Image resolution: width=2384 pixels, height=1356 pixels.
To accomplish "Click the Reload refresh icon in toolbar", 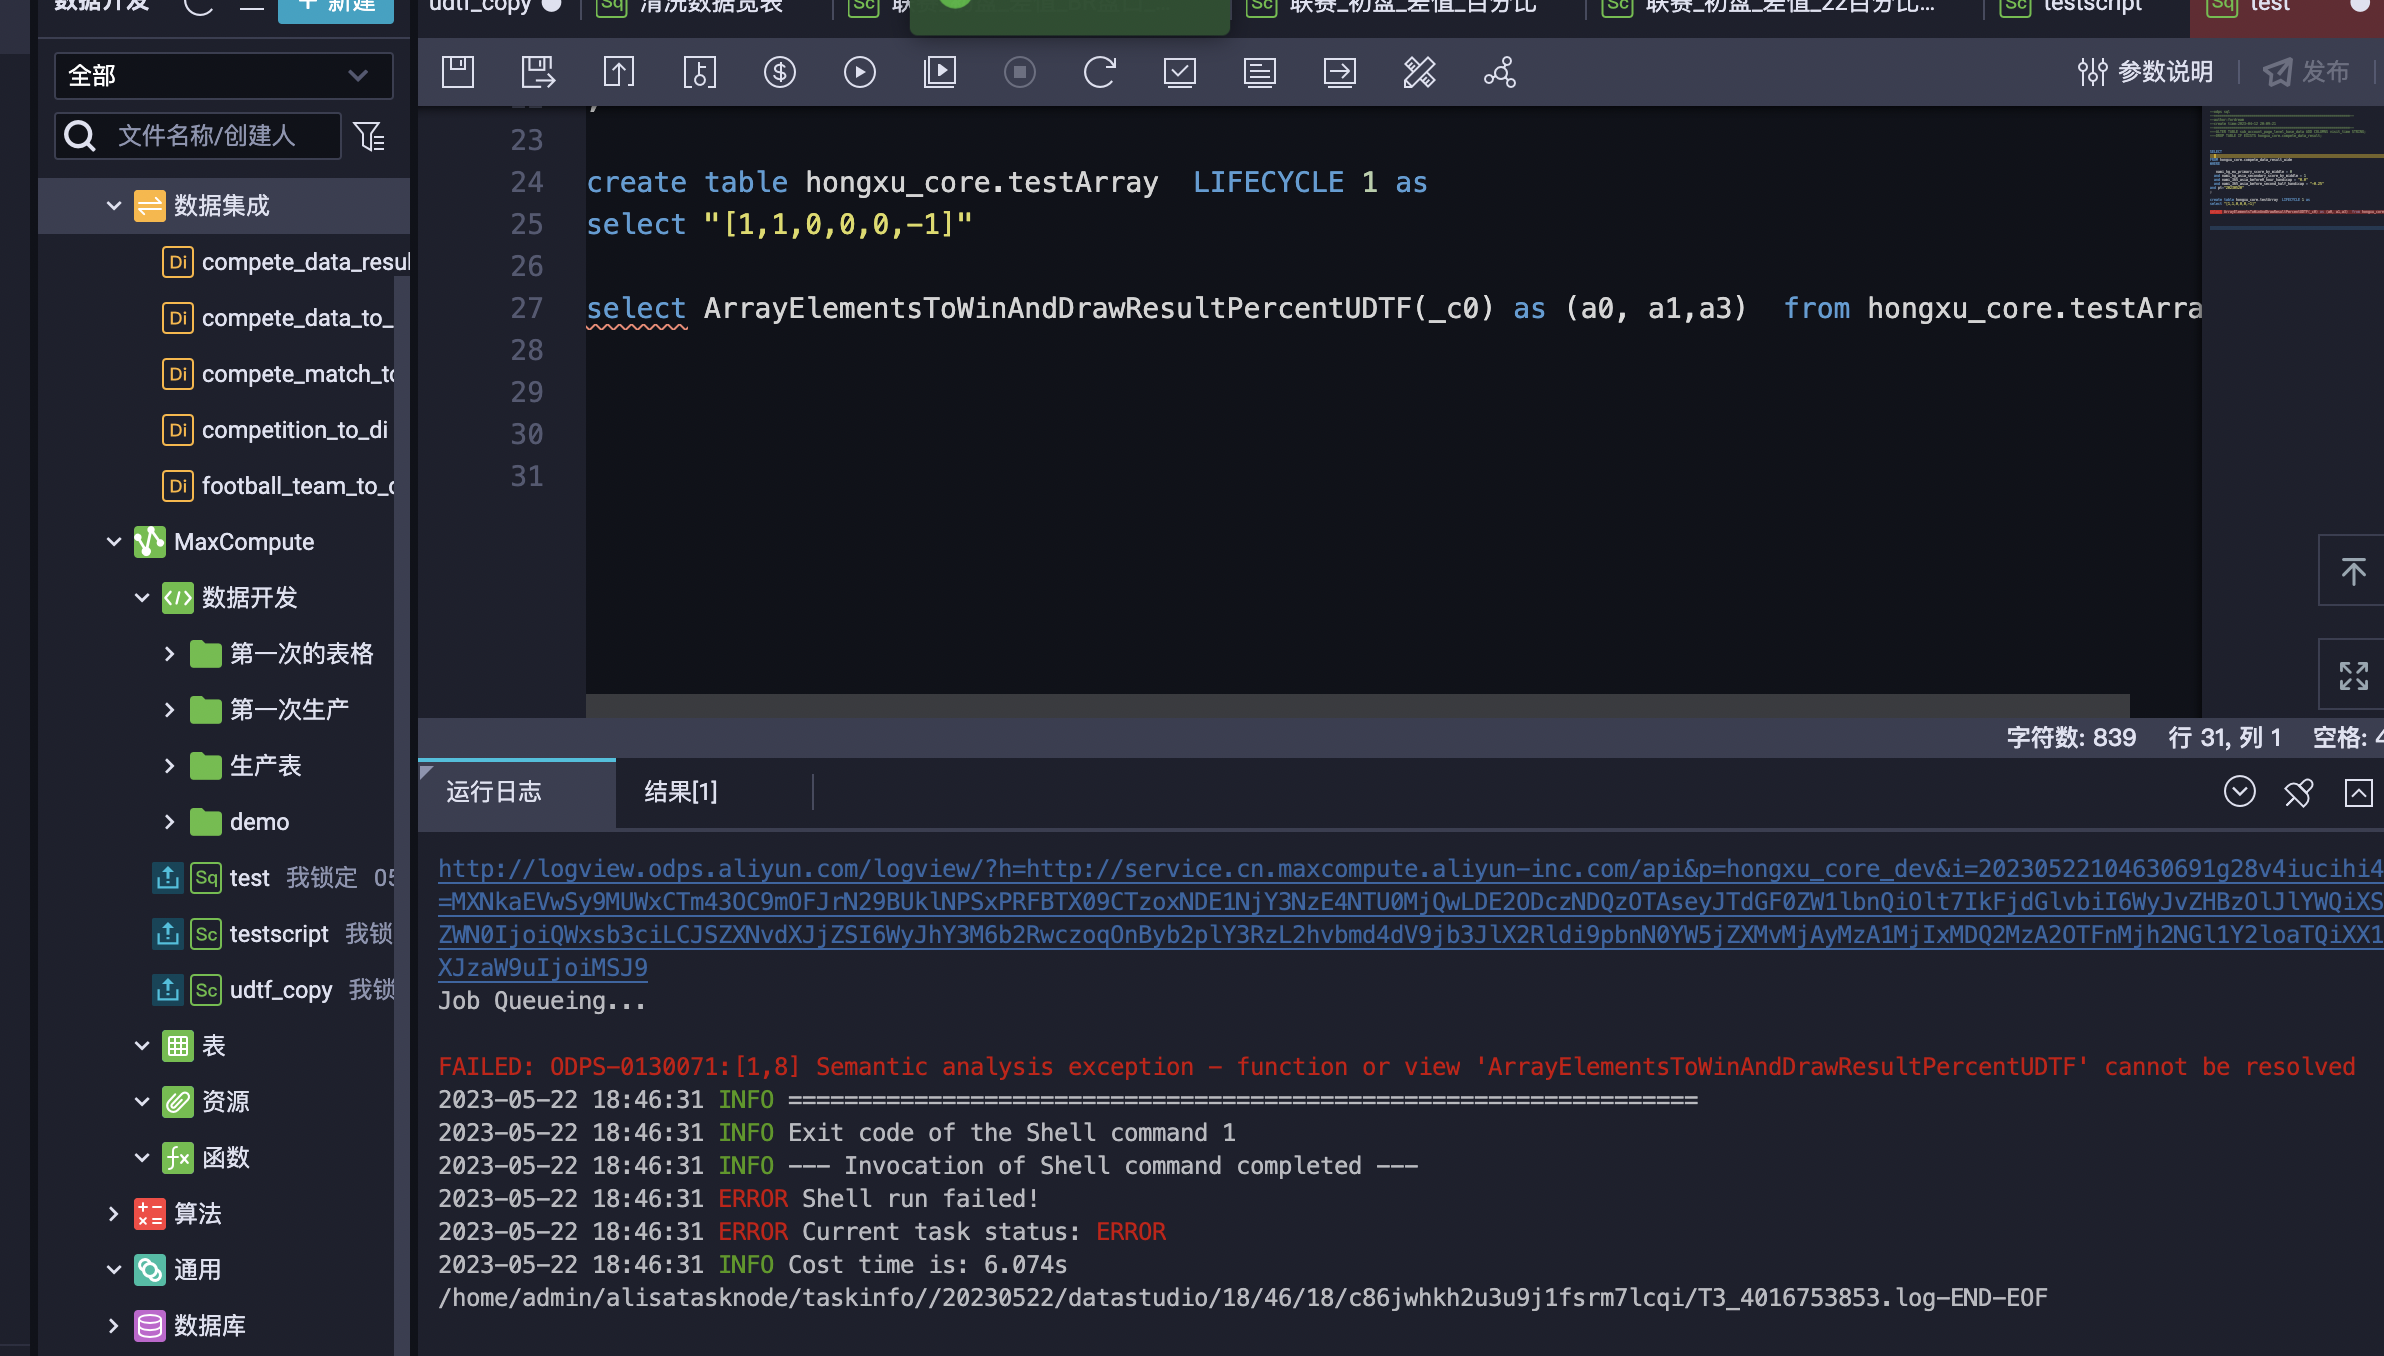I will click(1099, 72).
